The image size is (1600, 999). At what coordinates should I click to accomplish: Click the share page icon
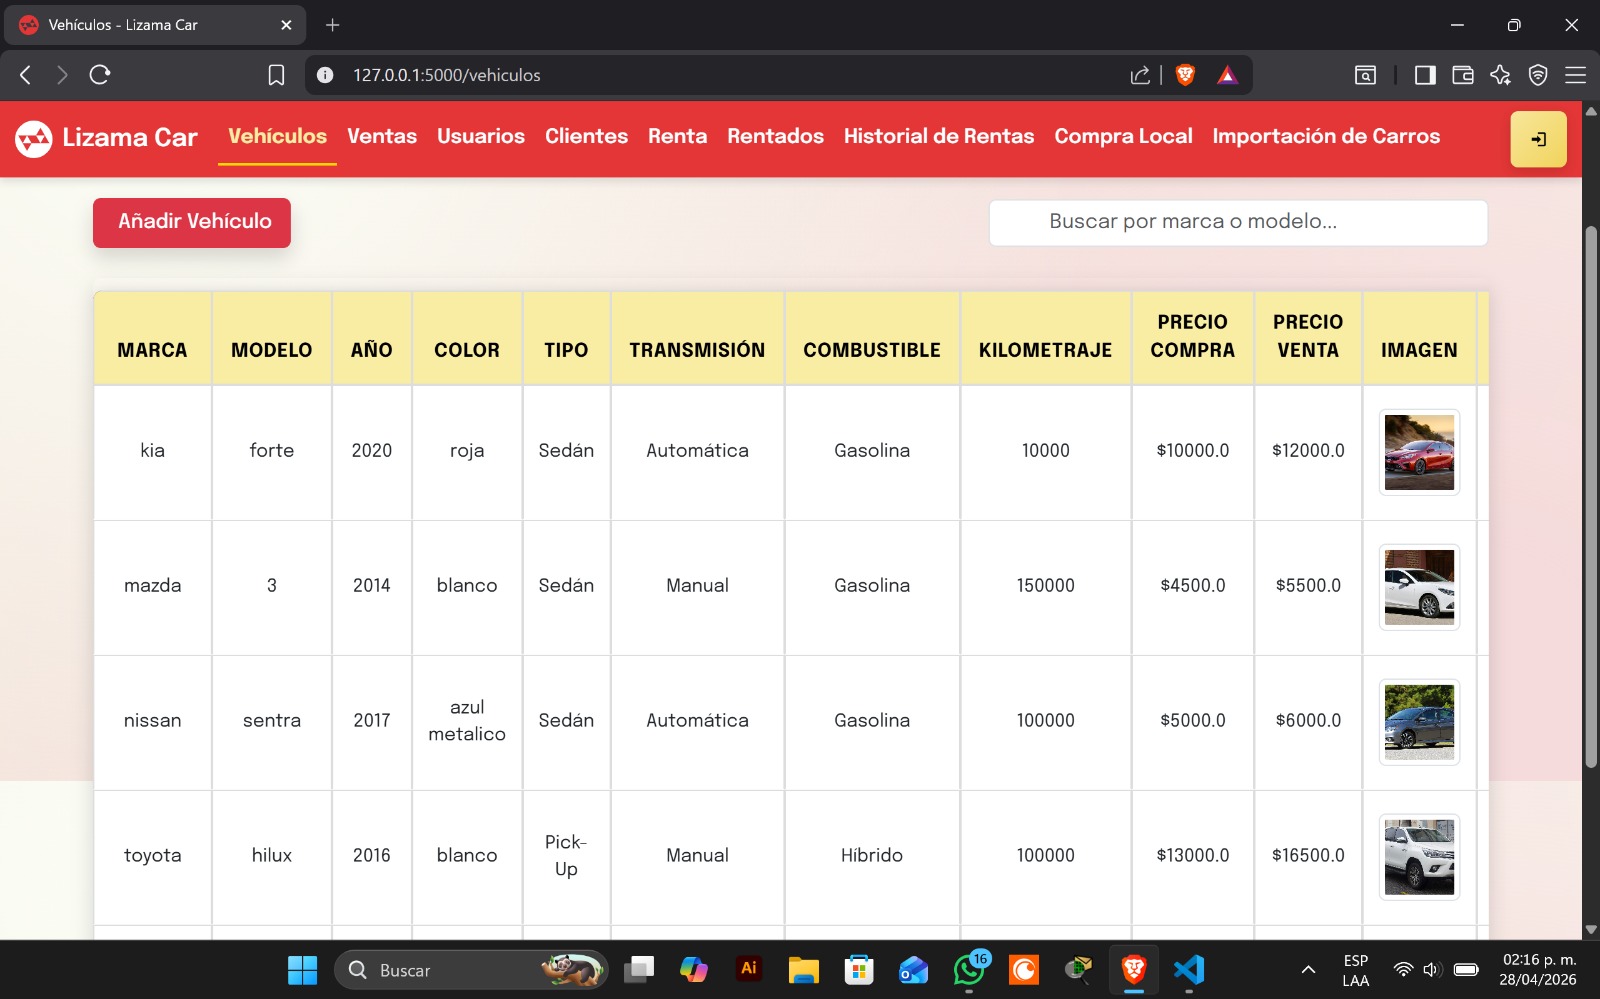pos(1140,75)
